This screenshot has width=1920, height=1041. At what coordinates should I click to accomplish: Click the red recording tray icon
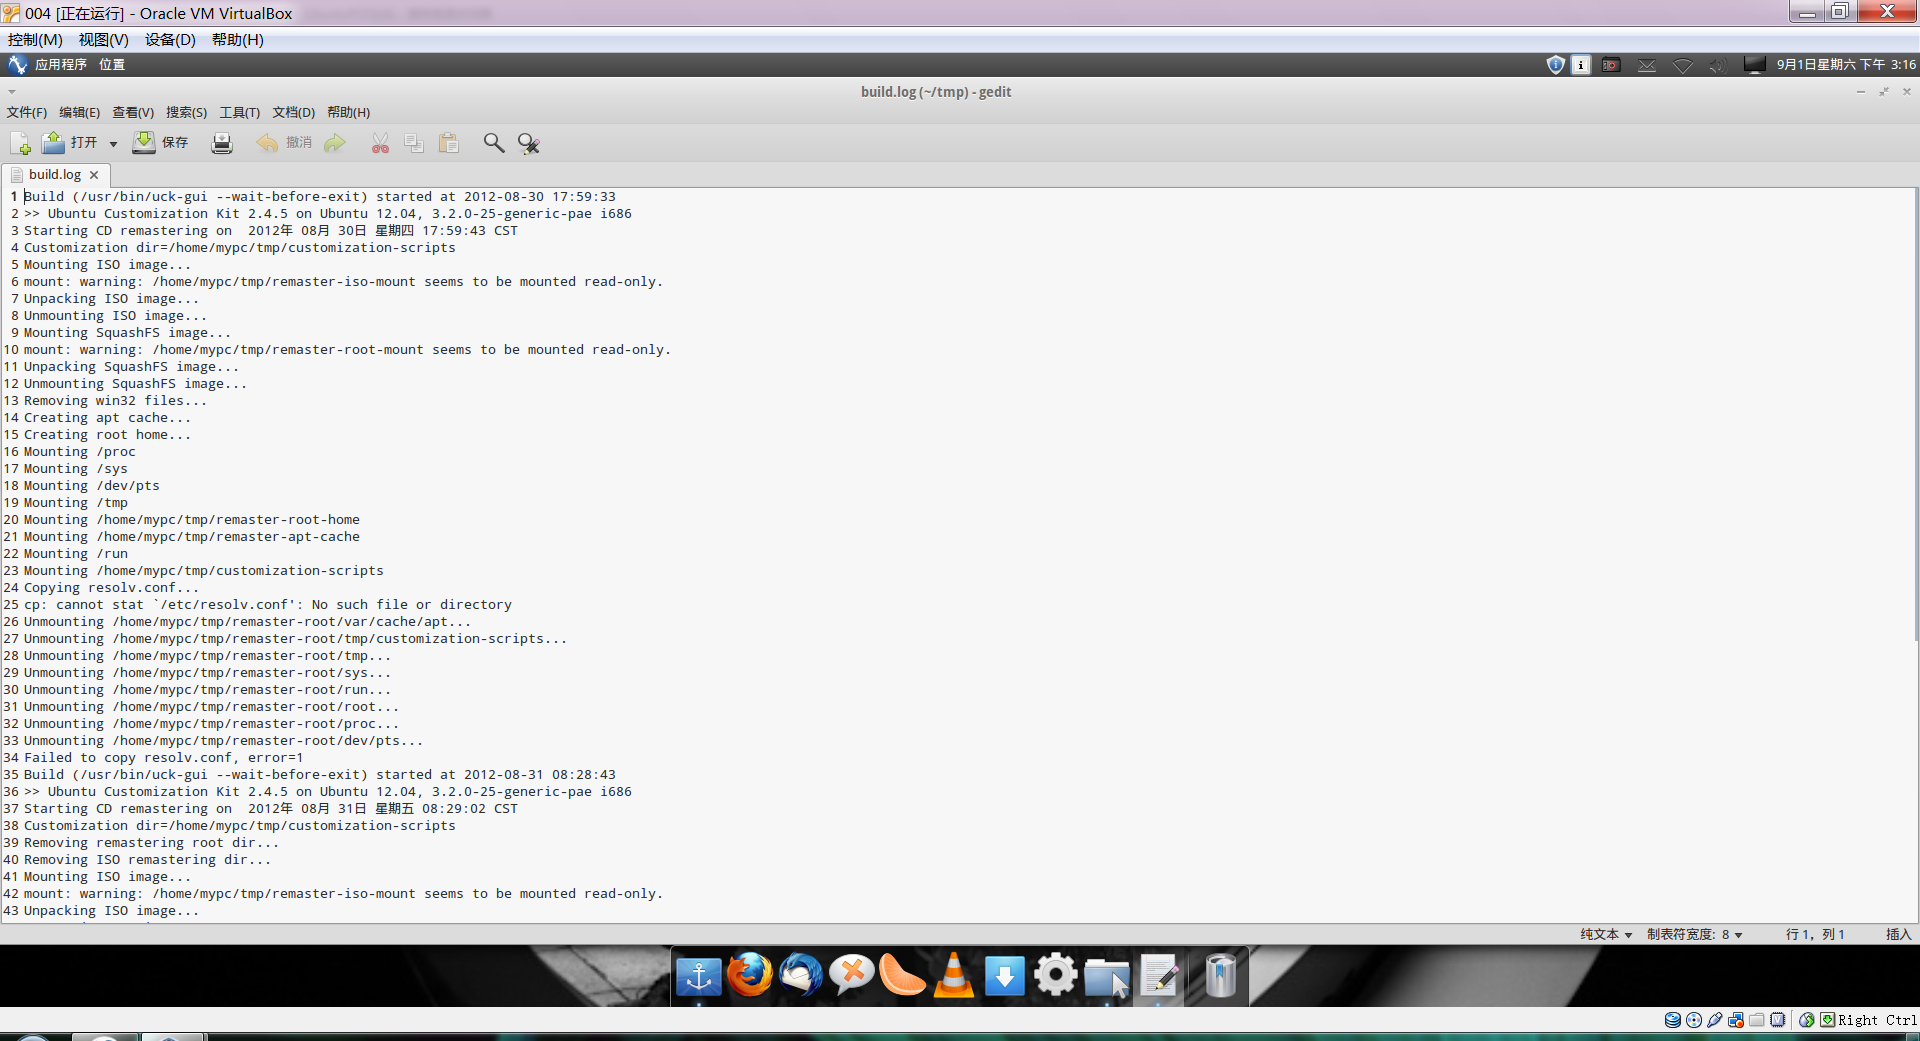coord(1611,65)
